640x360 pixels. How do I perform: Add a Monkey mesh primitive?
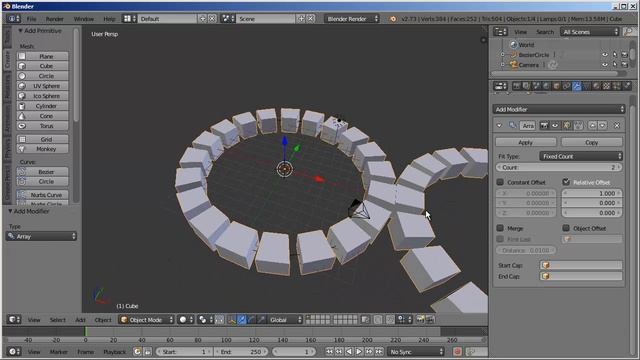click(42, 149)
